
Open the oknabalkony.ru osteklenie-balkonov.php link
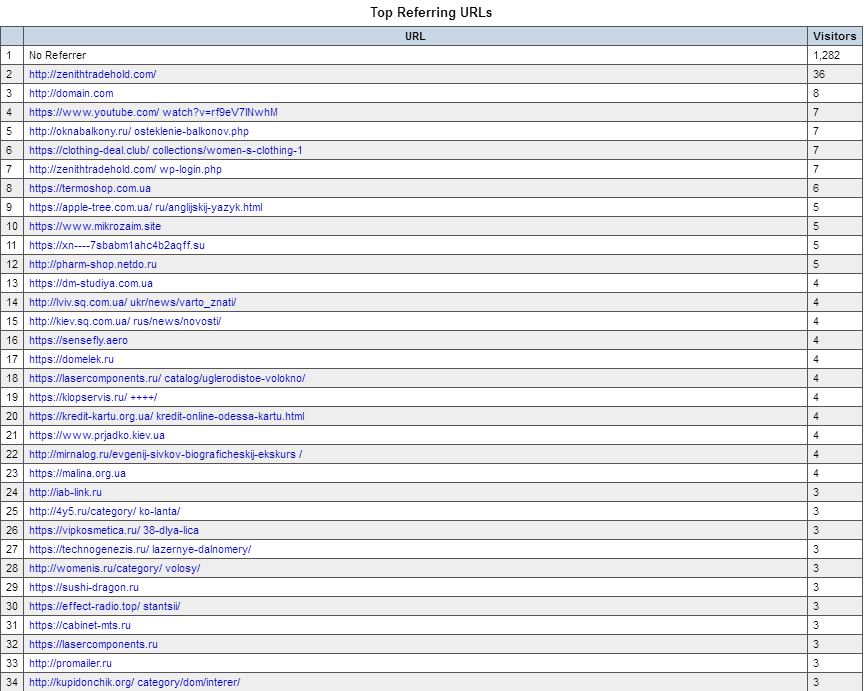pyautogui.click(x=139, y=131)
